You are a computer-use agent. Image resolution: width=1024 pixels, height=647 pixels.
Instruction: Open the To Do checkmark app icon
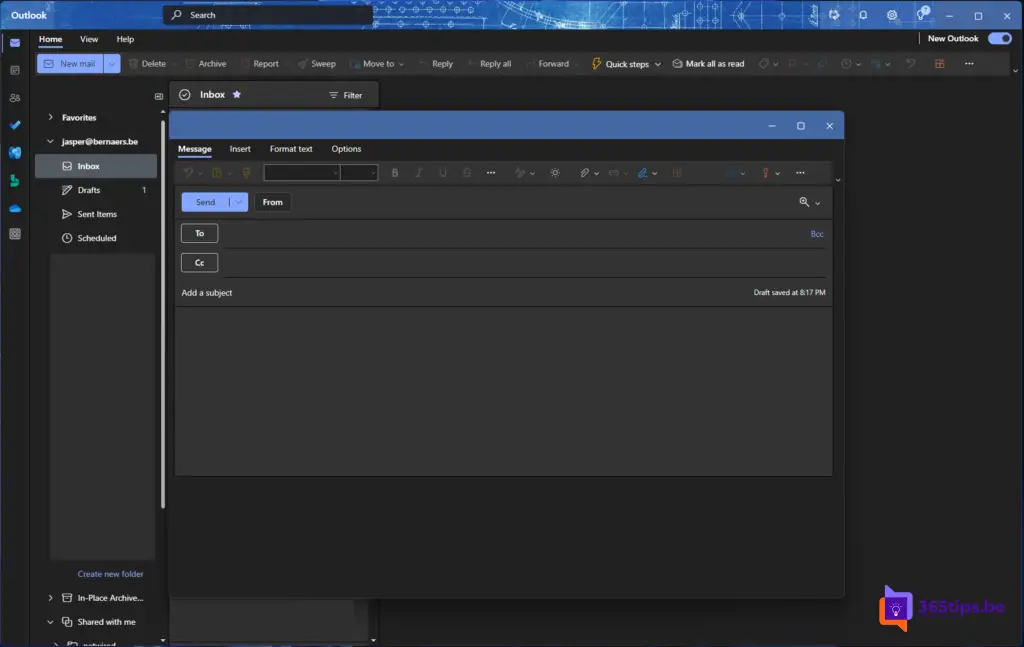click(14, 125)
